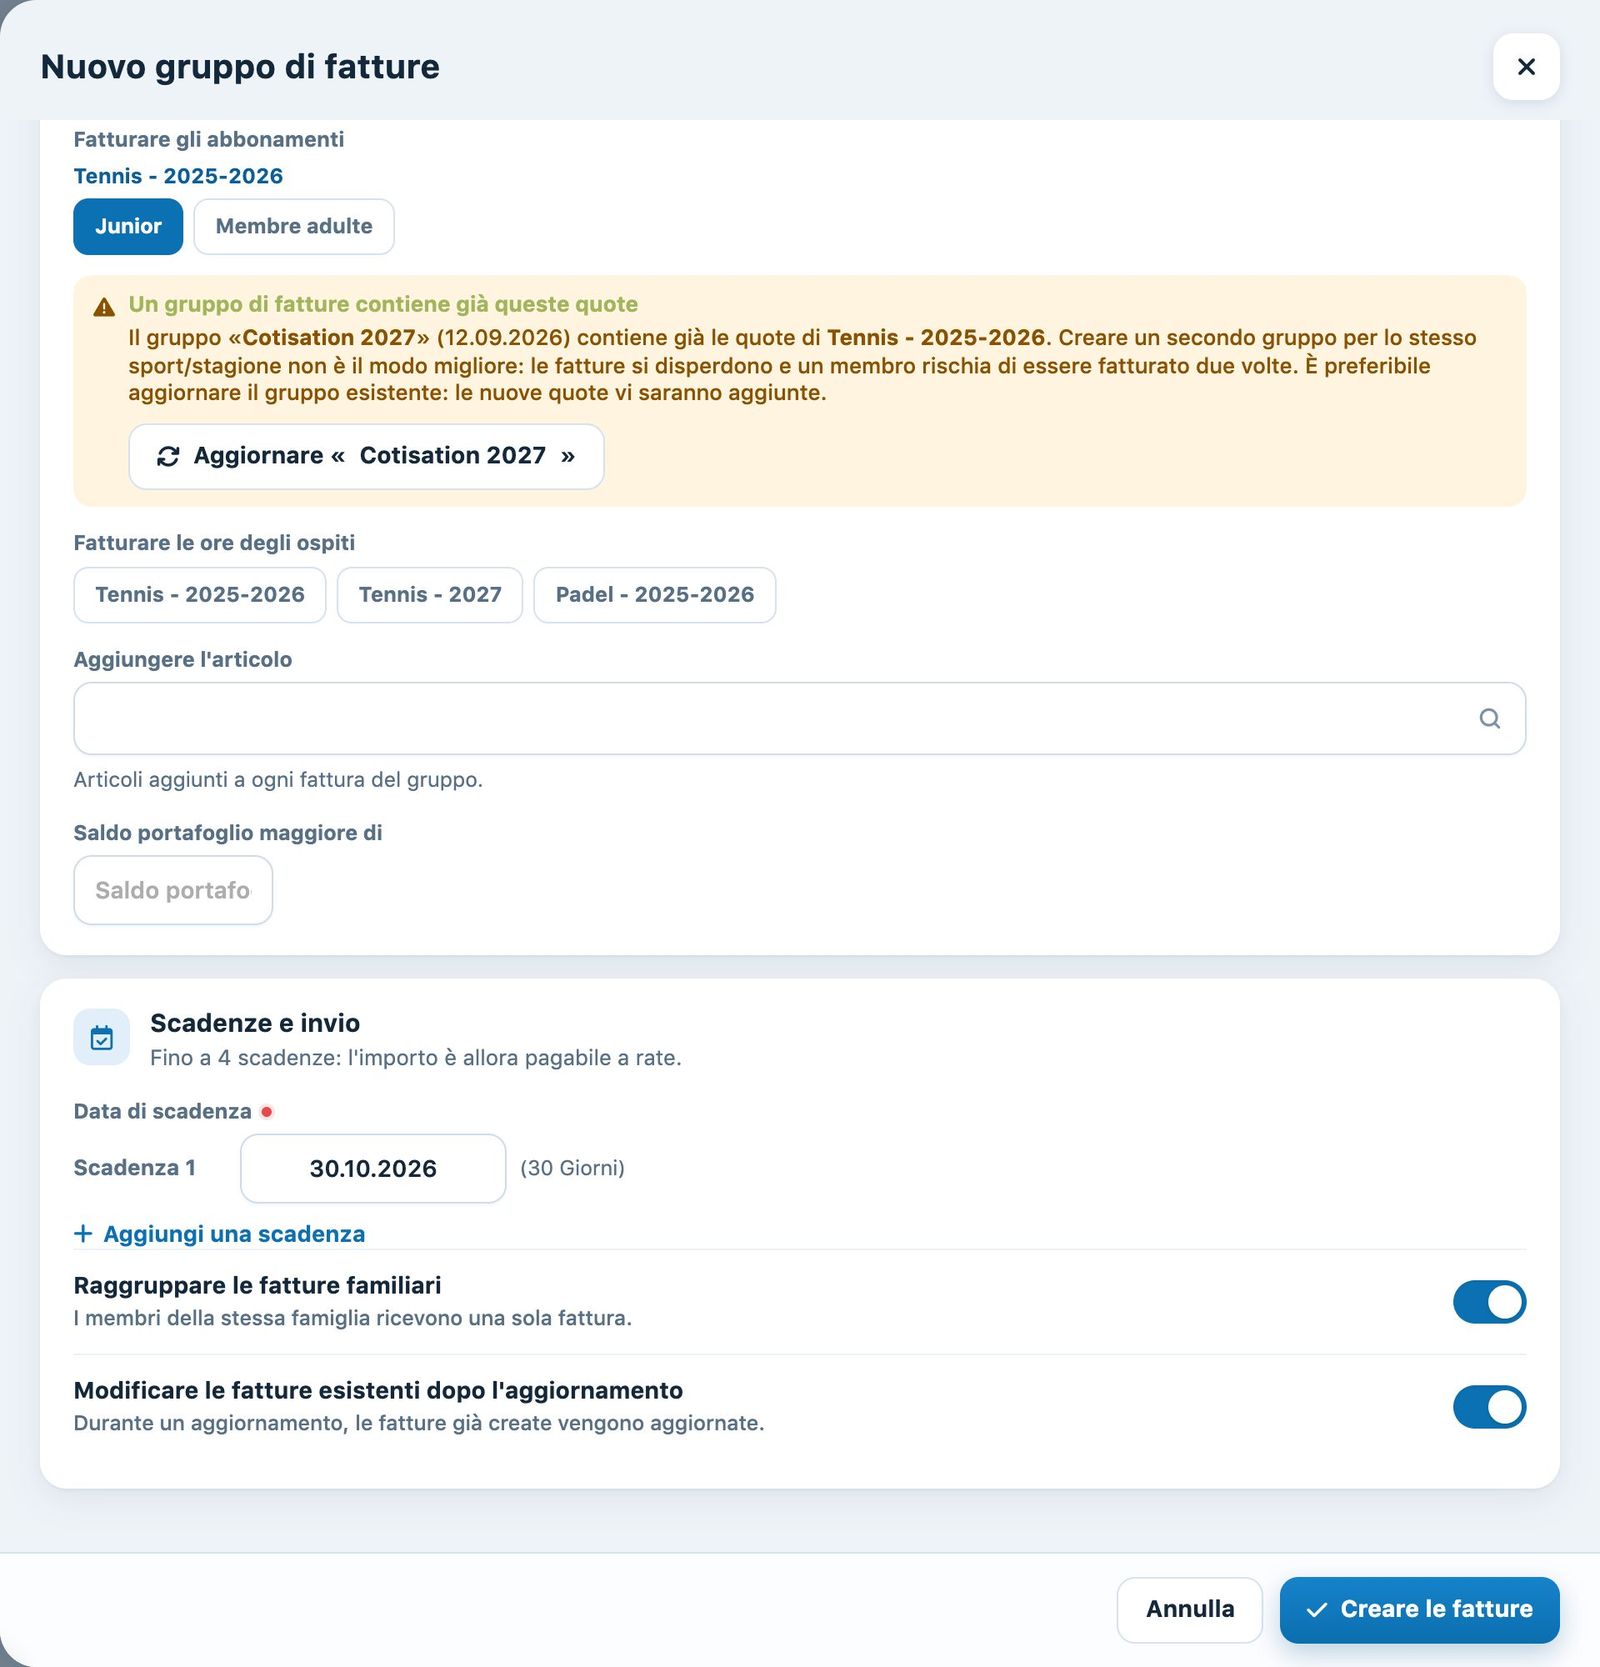1600x1667 pixels.
Task: Toggle Raggruppare le fatture familiari switch
Action: pyautogui.click(x=1489, y=1302)
